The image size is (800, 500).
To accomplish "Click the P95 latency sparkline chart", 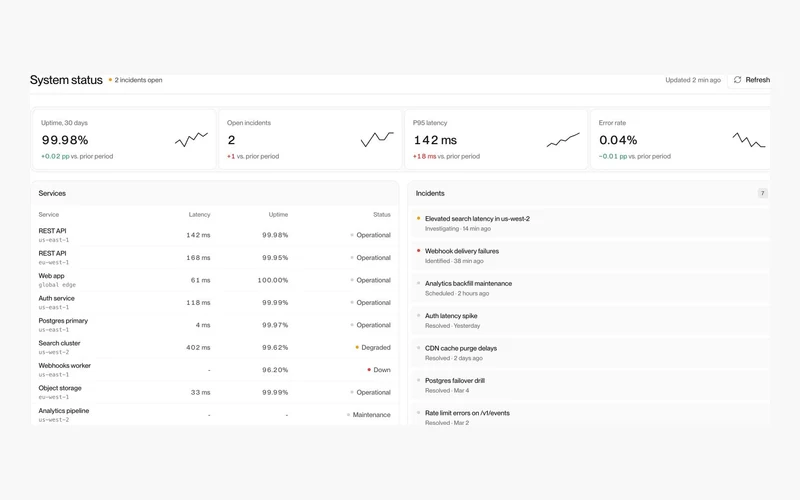I will click(x=563, y=139).
